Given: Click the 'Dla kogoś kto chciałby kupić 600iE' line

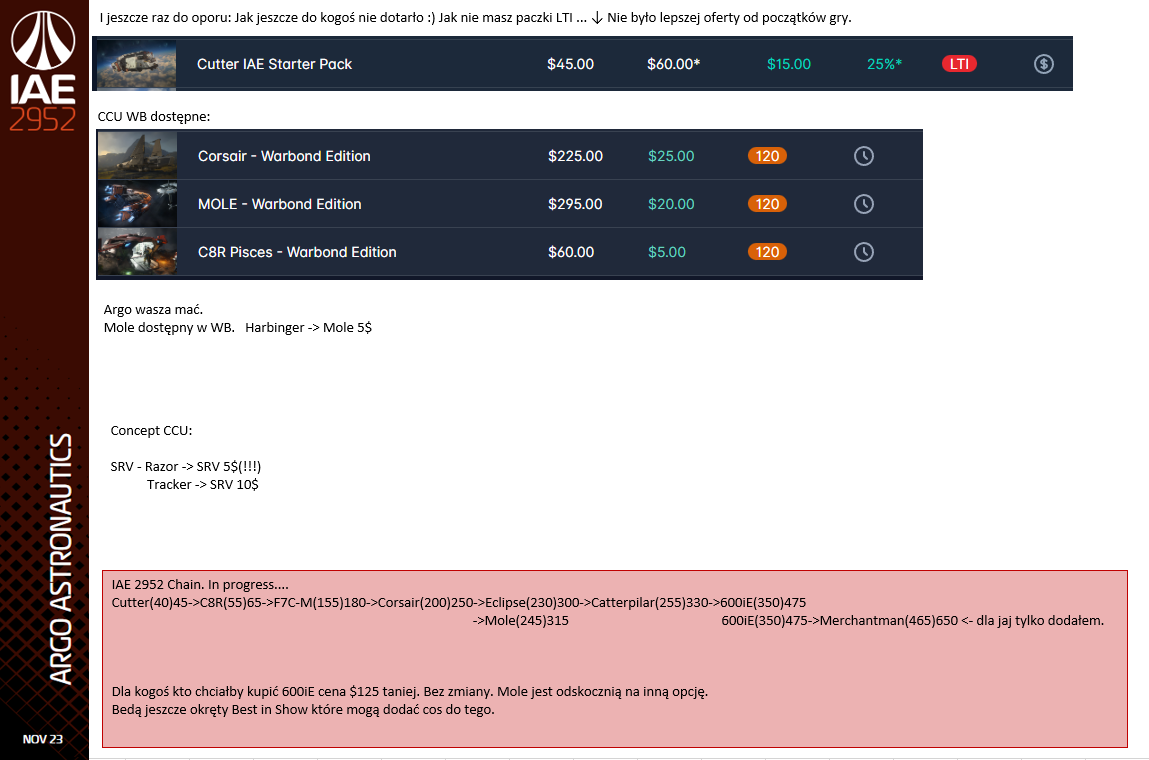Looking at the screenshot, I should [x=410, y=692].
